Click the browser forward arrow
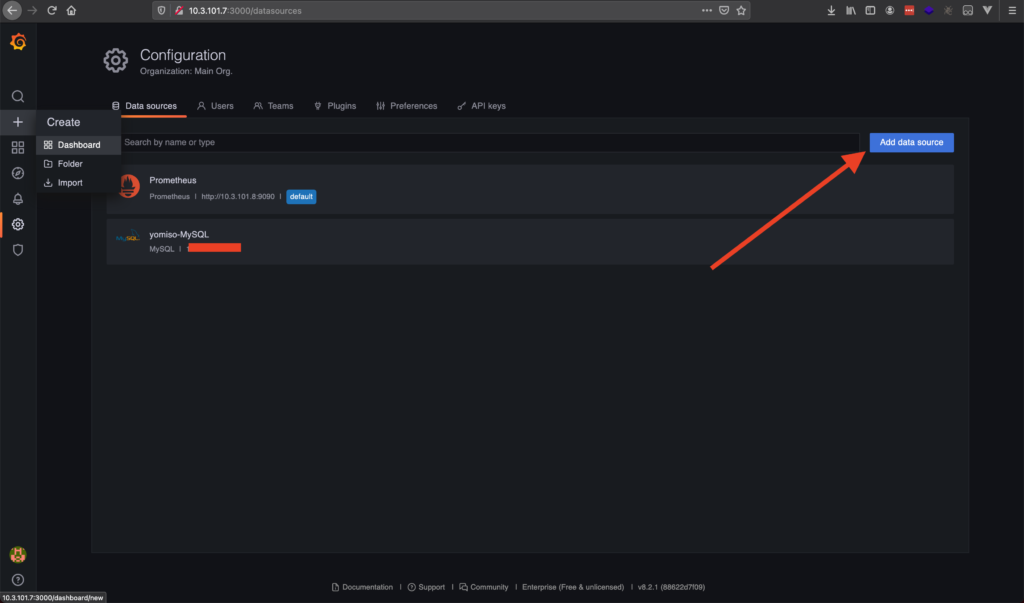The height and width of the screenshot is (603, 1024). pyautogui.click(x=32, y=10)
